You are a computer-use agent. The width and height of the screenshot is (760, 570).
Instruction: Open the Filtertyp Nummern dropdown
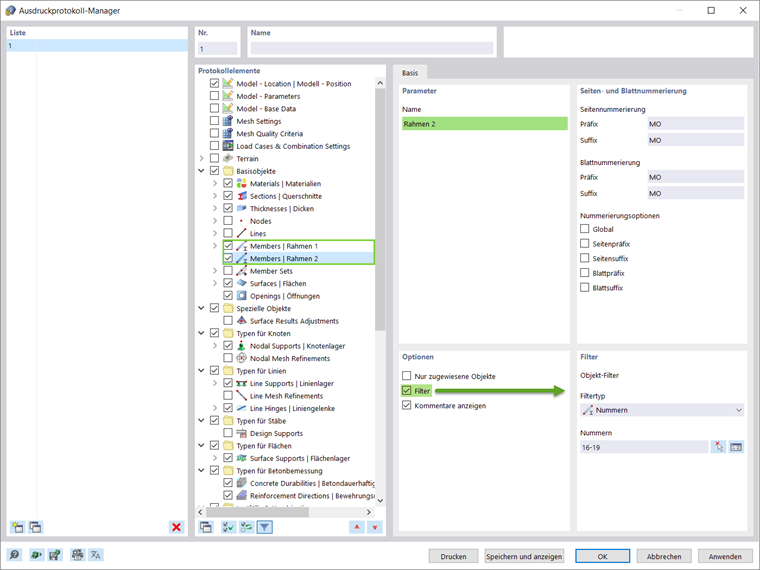(x=662, y=410)
